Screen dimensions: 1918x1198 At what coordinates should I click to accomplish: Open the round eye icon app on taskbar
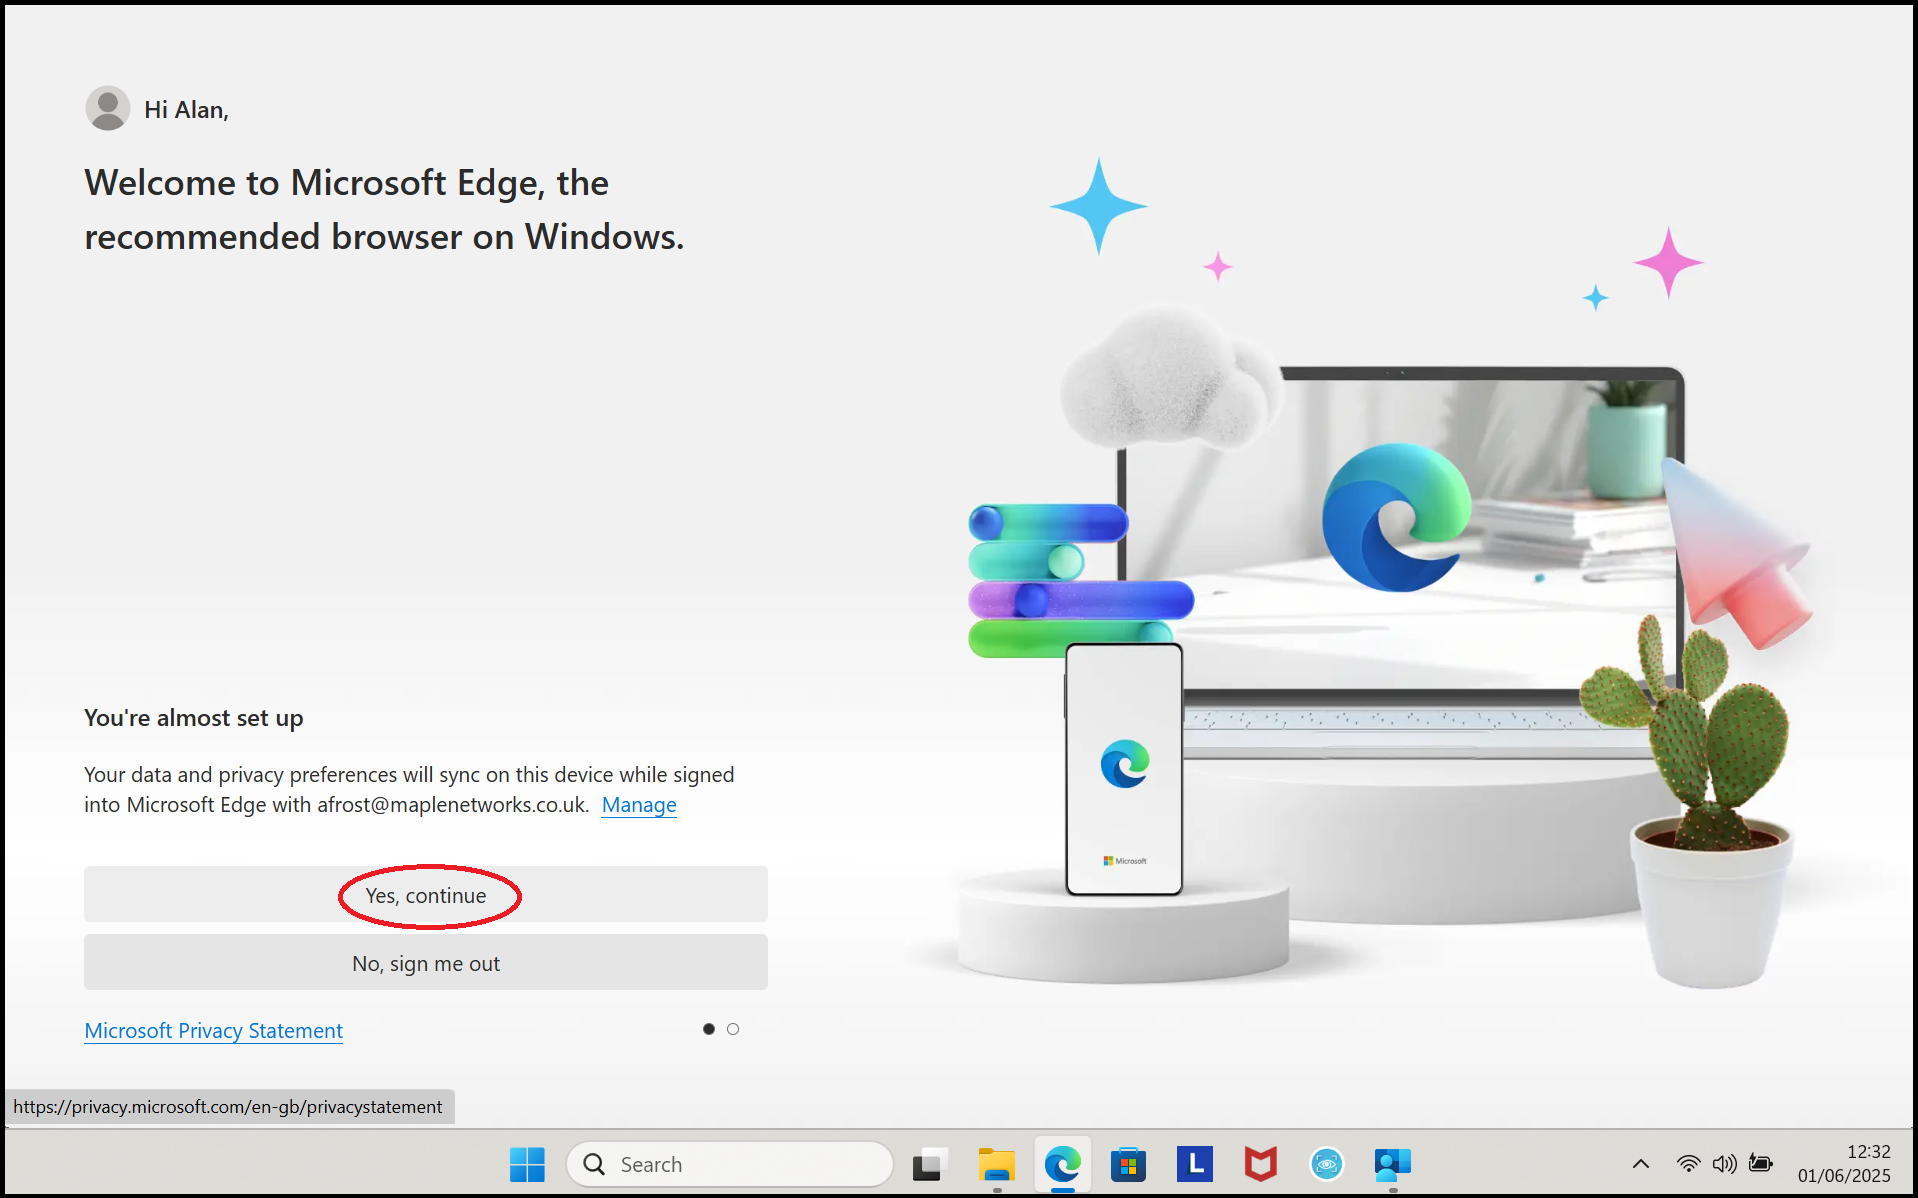(x=1326, y=1164)
